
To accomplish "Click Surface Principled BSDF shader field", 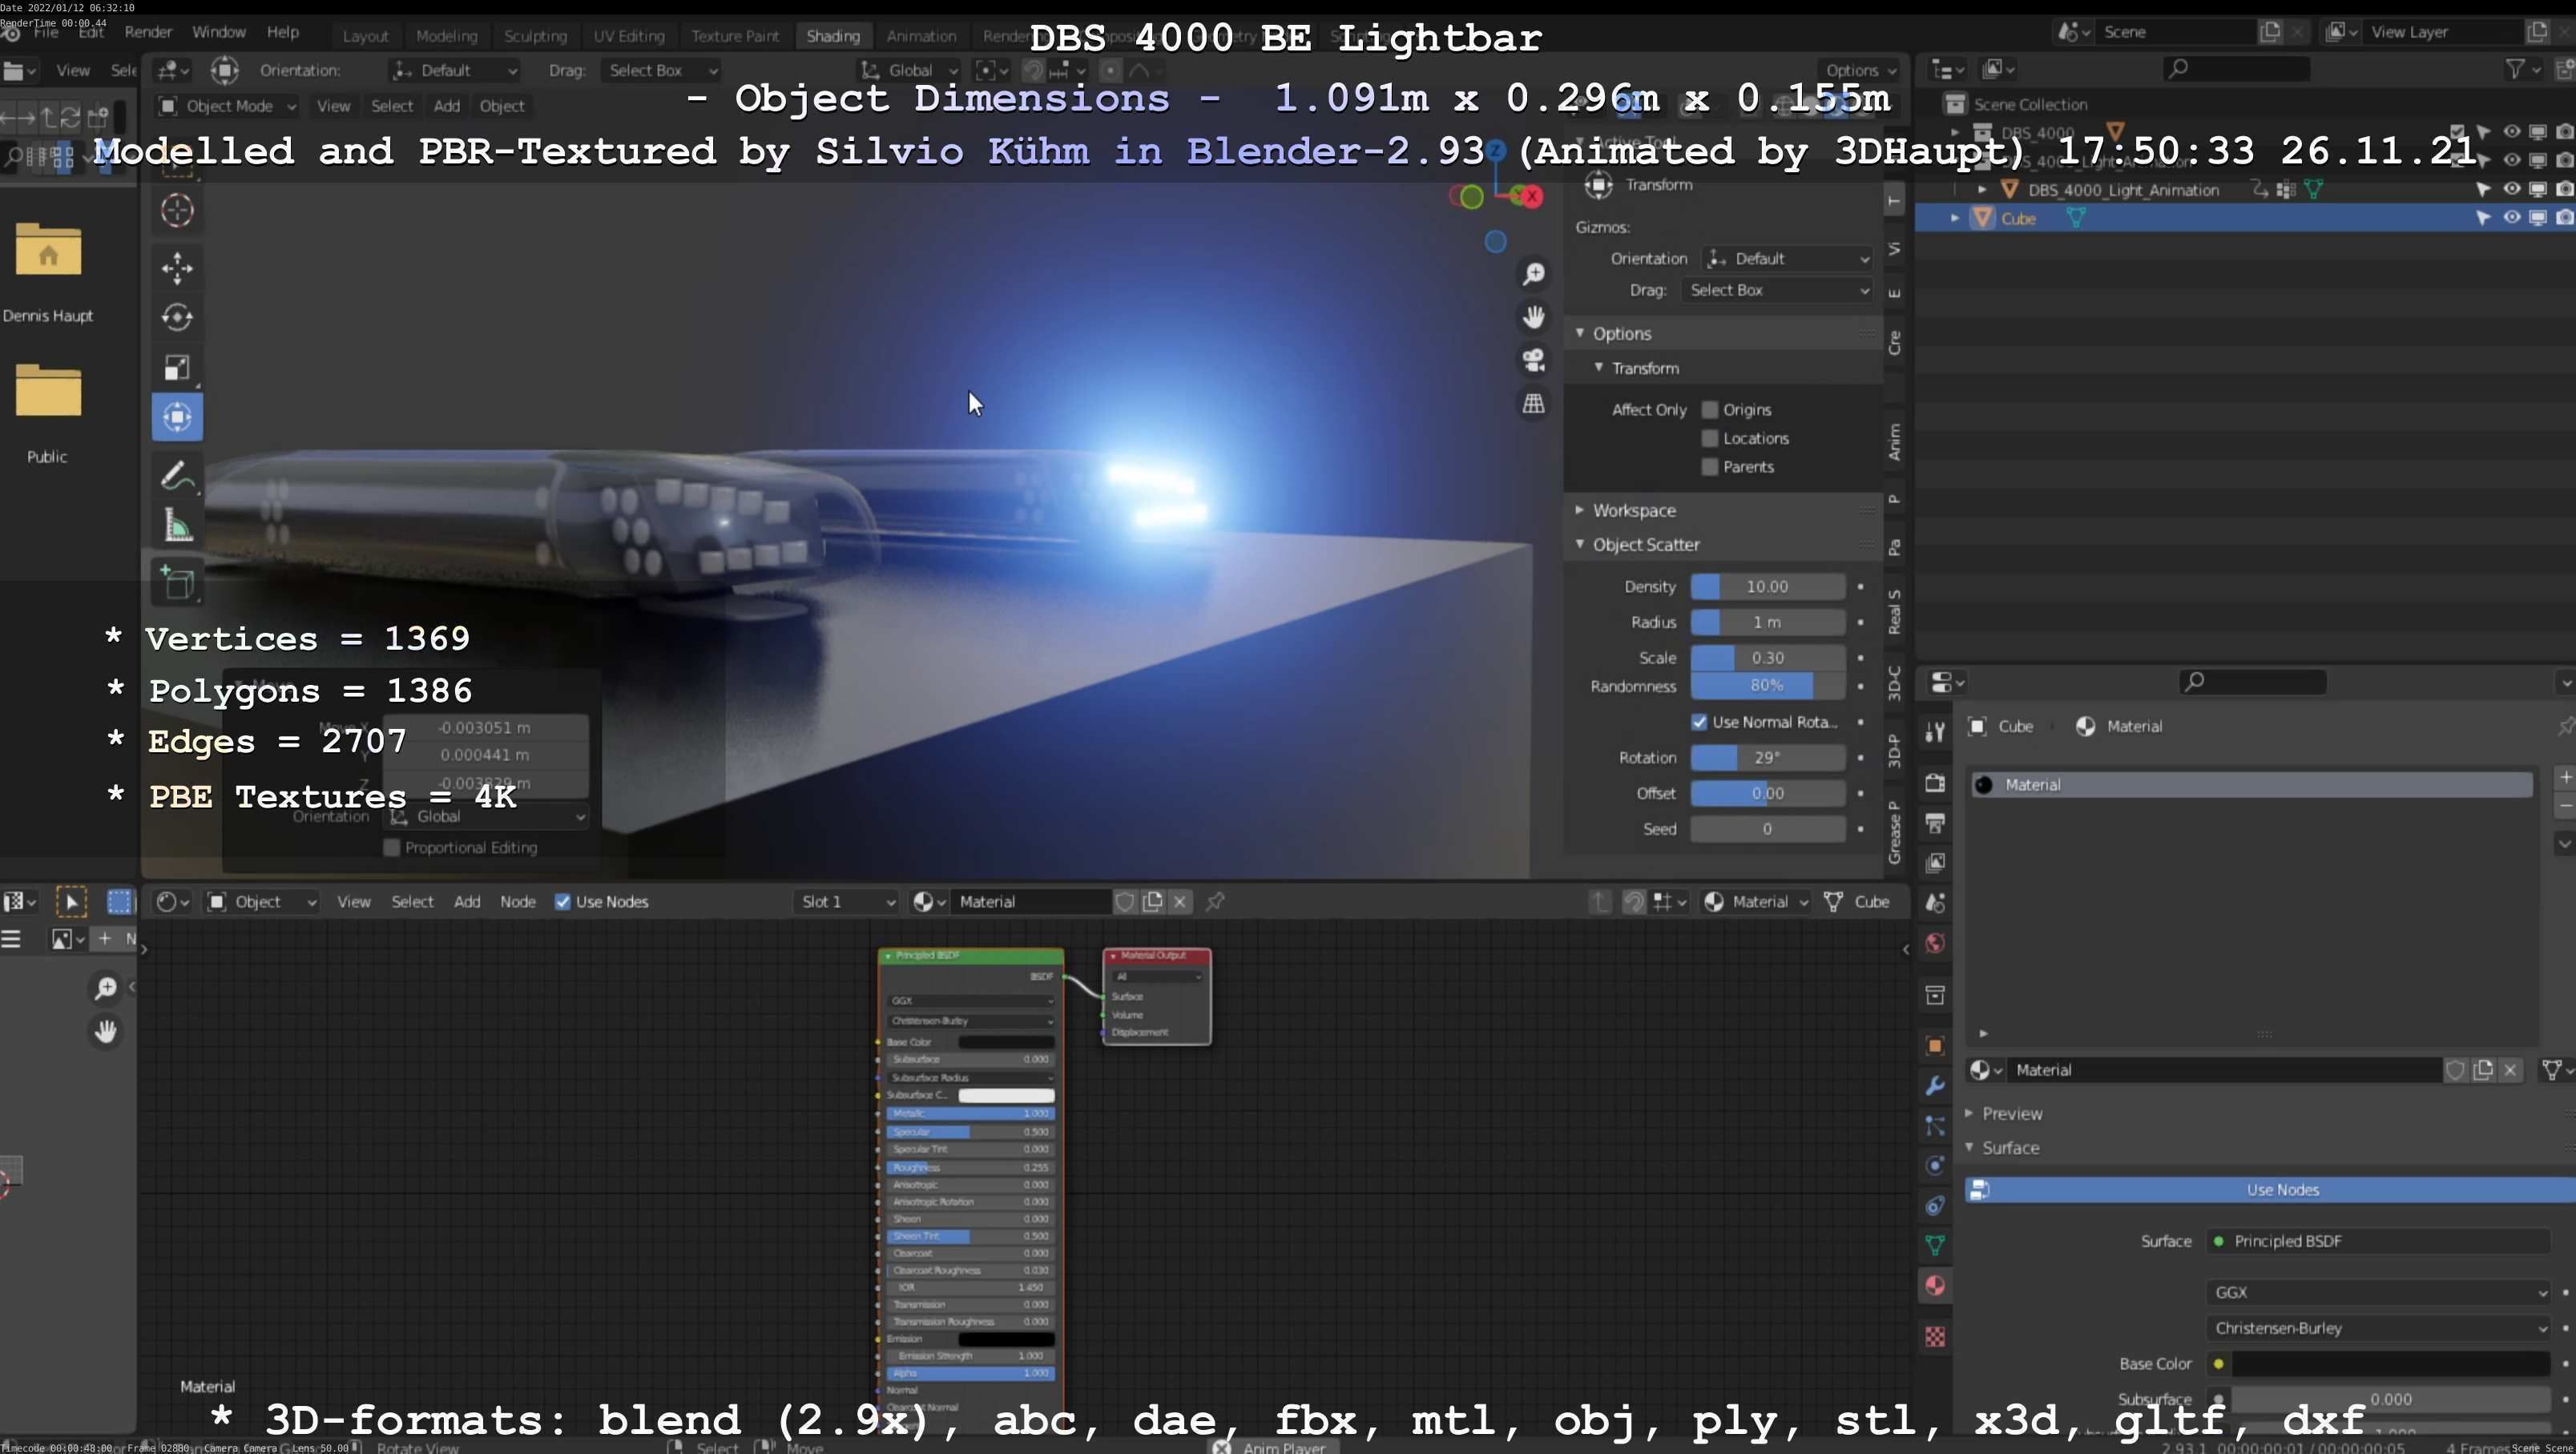I will pos(2377,1242).
